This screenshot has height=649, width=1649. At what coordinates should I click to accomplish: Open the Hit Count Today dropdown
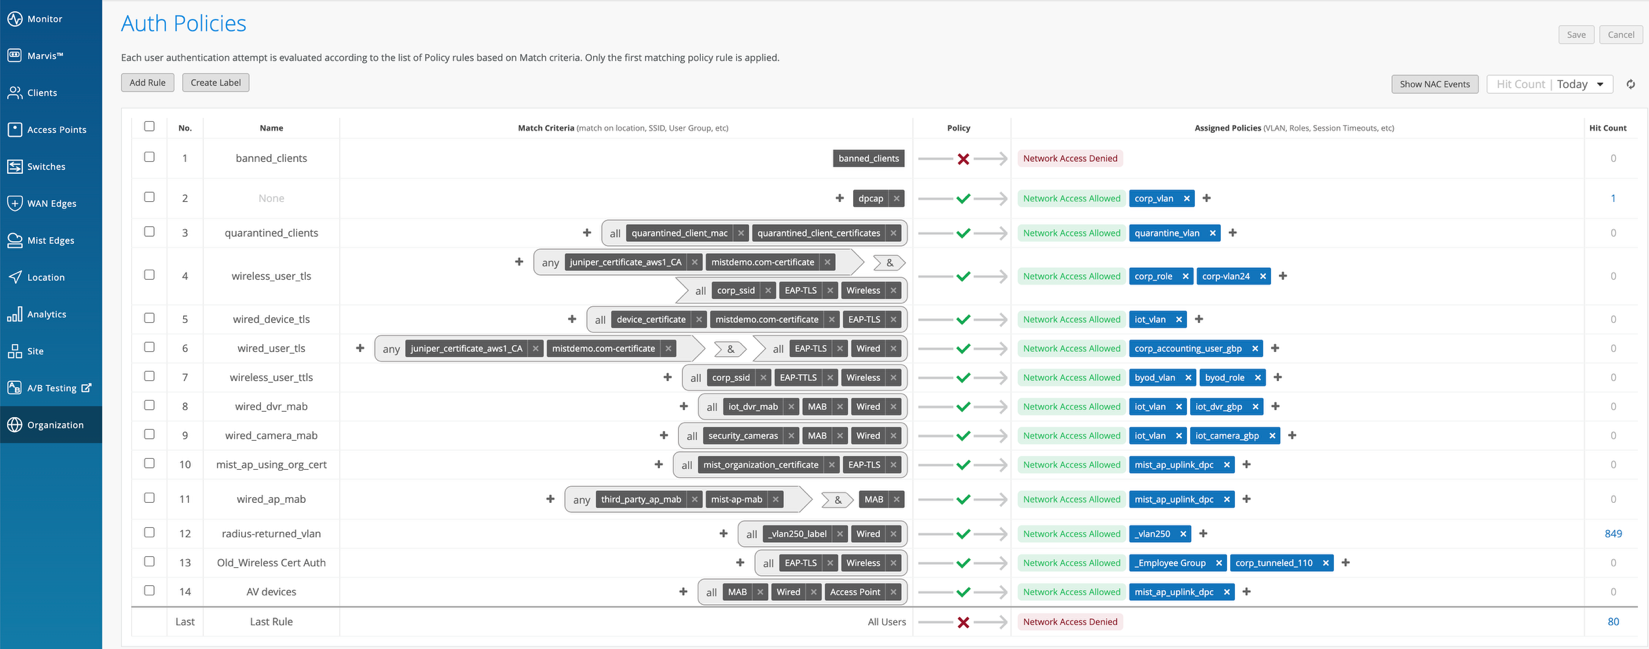coord(1549,84)
